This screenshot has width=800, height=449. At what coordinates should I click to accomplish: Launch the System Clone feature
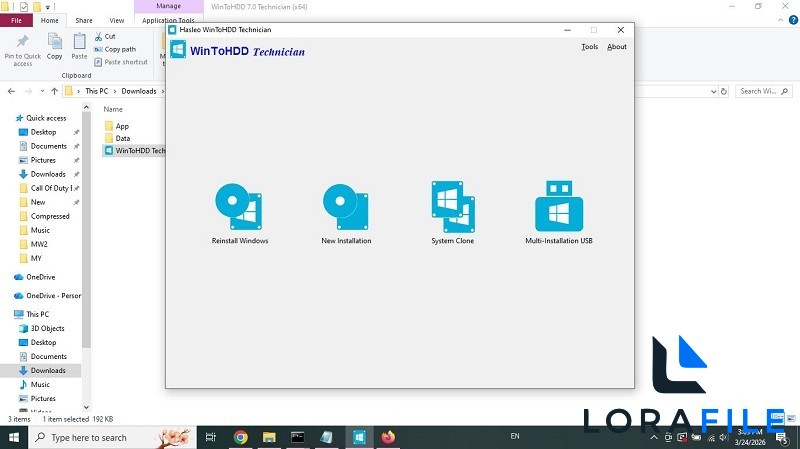point(453,213)
